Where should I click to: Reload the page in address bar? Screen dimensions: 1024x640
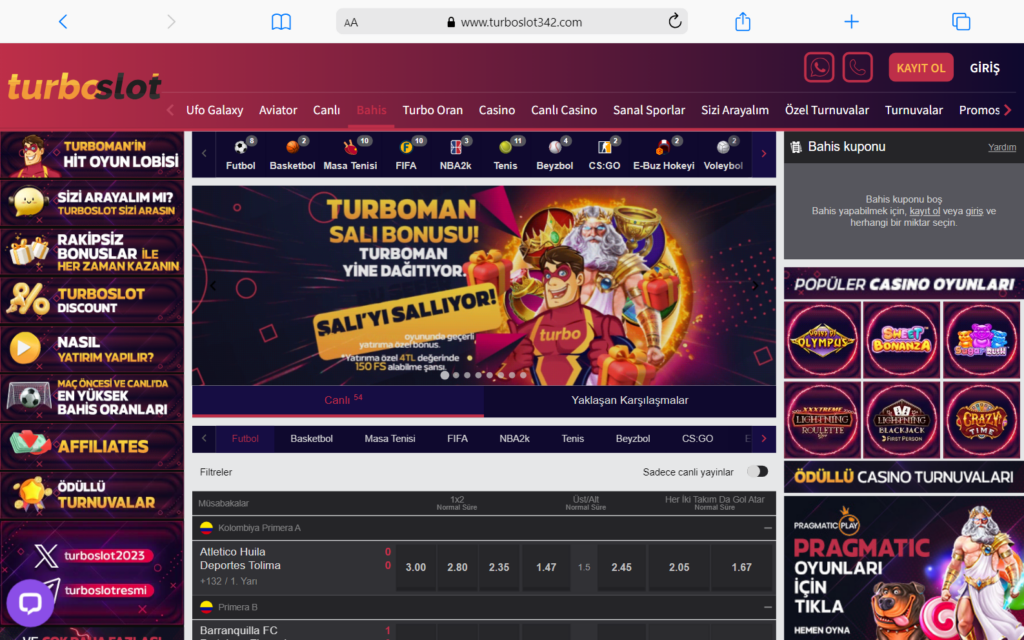(x=675, y=22)
